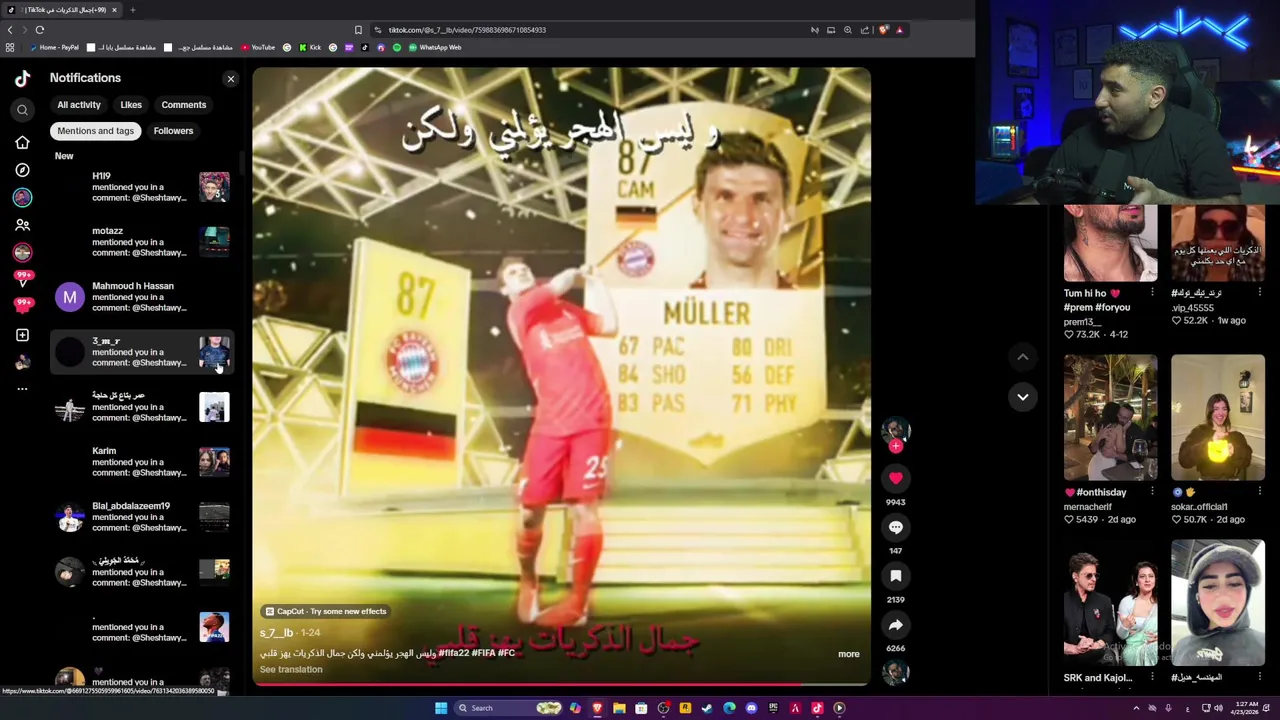Open the Friends icon in TikTok sidebar
Screen dimensions: 1280x720
point(22,225)
